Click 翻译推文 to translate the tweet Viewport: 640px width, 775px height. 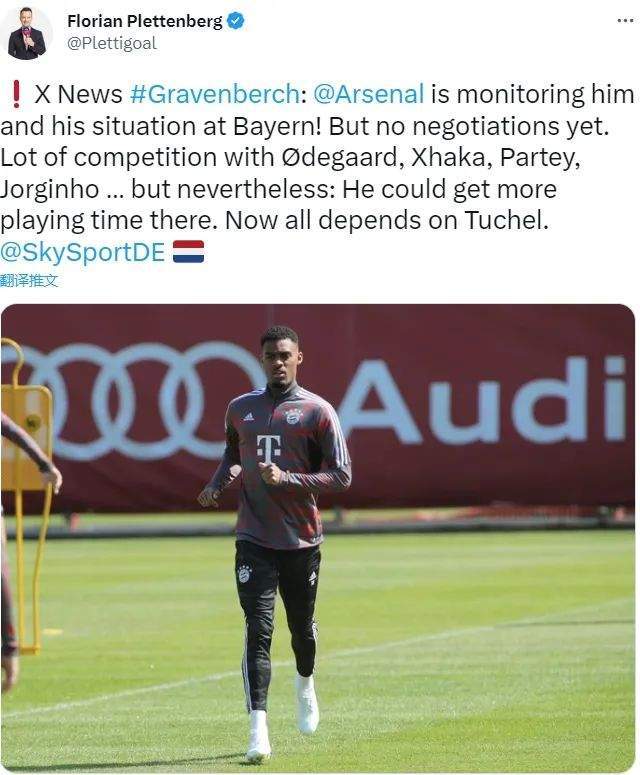click(x=29, y=281)
